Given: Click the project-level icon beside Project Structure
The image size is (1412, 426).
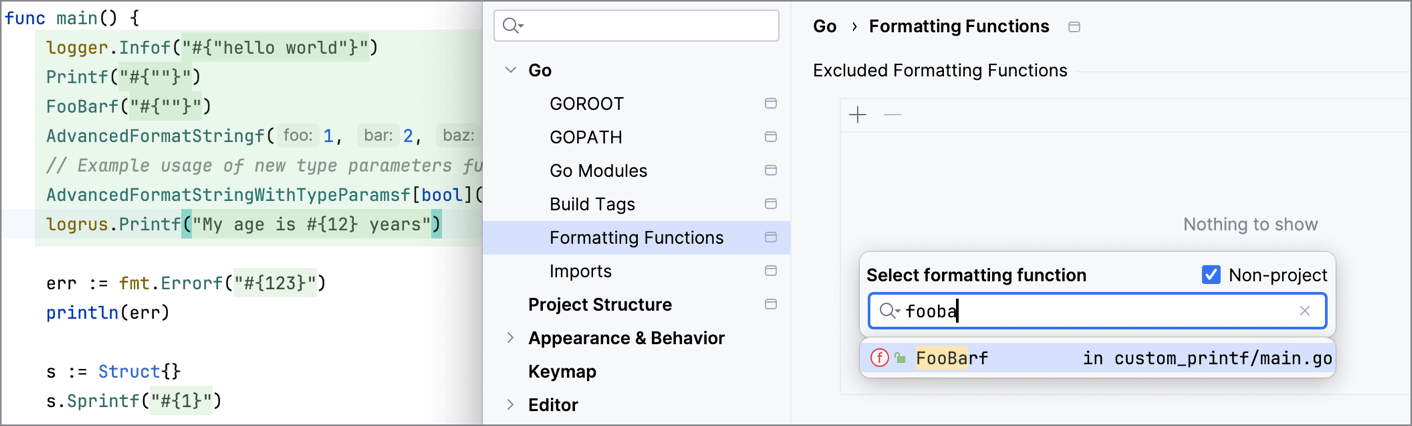Looking at the screenshot, I should pos(771,305).
